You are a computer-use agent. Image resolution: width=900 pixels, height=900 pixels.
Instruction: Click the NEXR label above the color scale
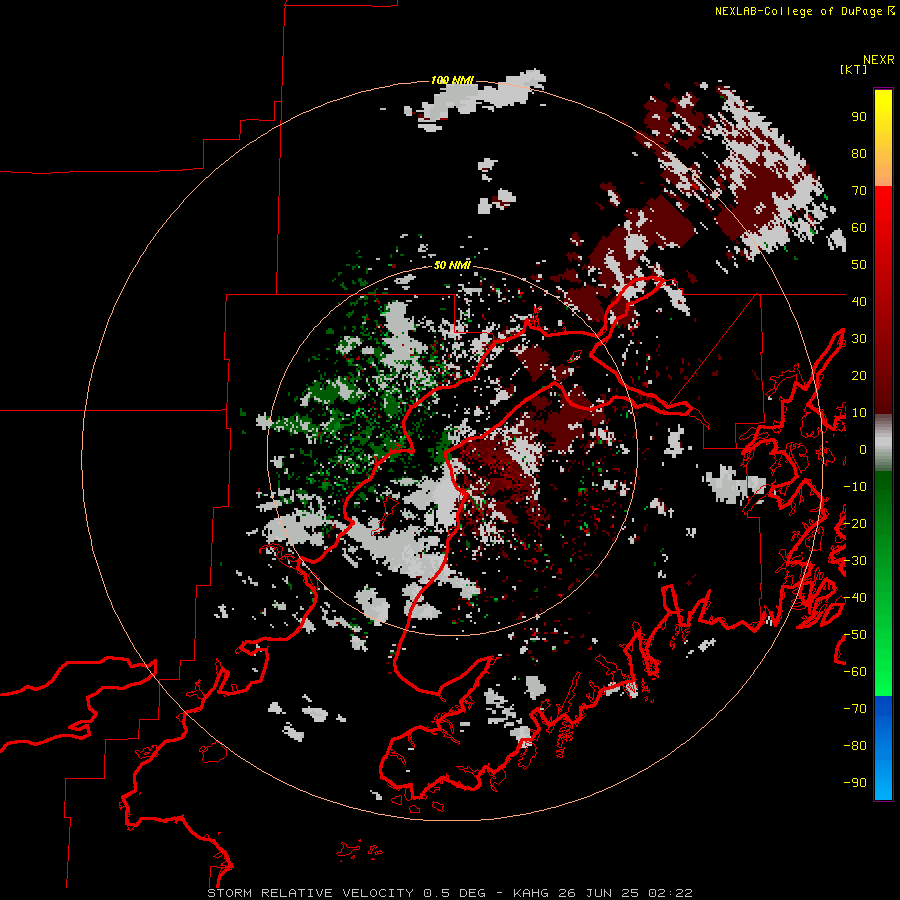[x=879, y=59]
